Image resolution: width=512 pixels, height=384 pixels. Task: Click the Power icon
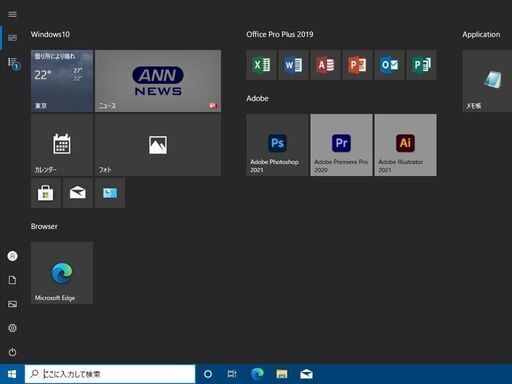tap(12, 352)
